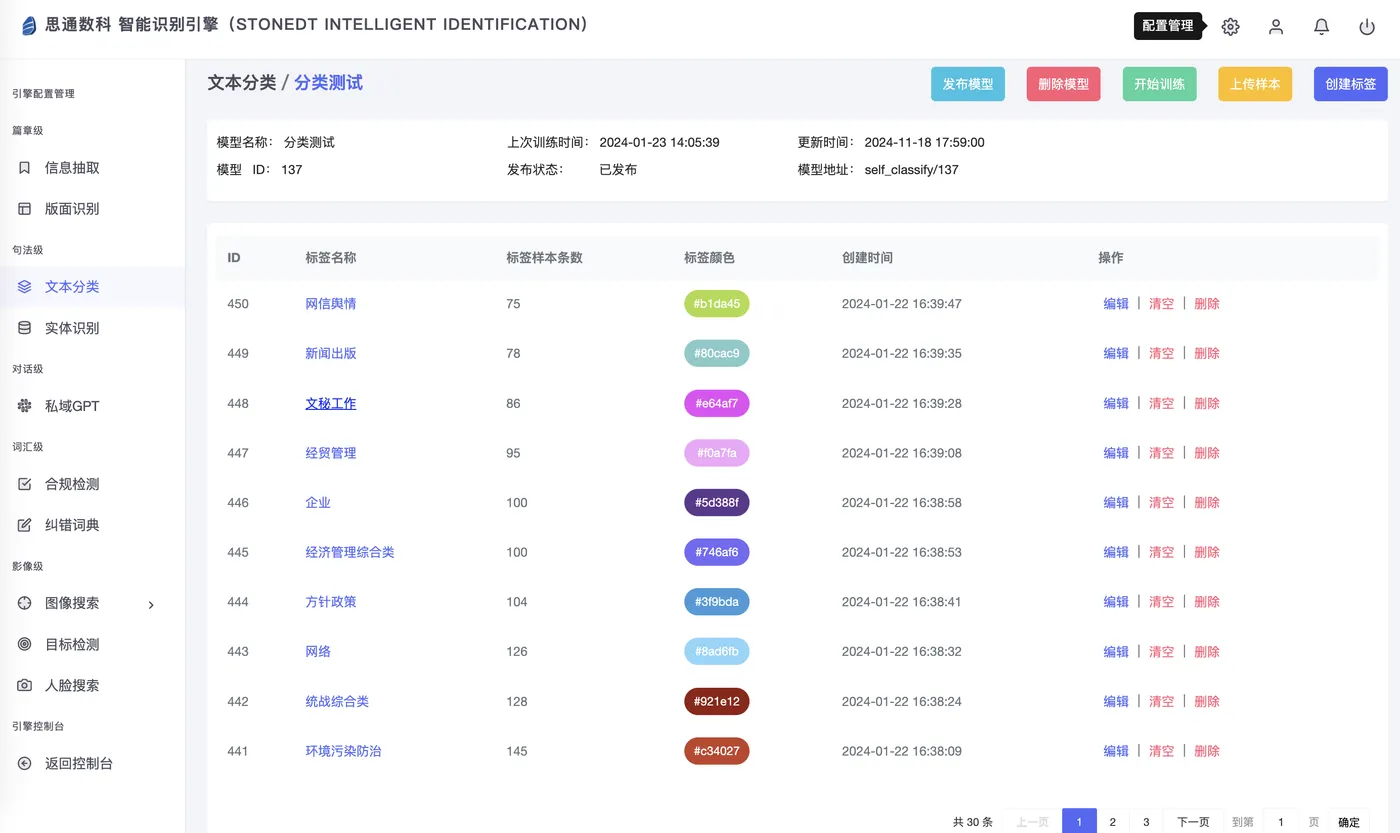Click the 创建标签 button
Viewport: 1400px width, 833px height.
(x=1350, y=84)
